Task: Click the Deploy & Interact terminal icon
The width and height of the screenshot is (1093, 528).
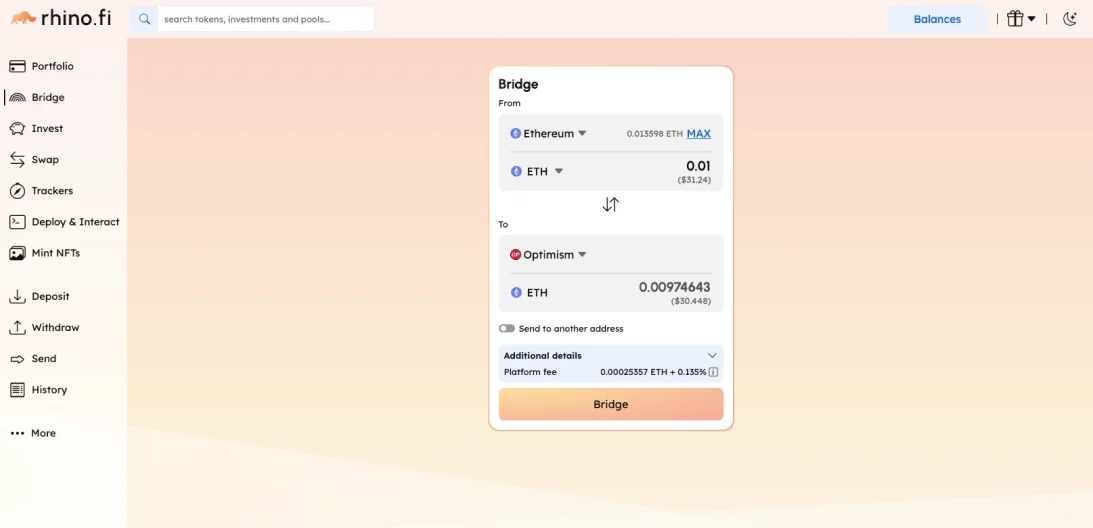Action: point(17,222)
